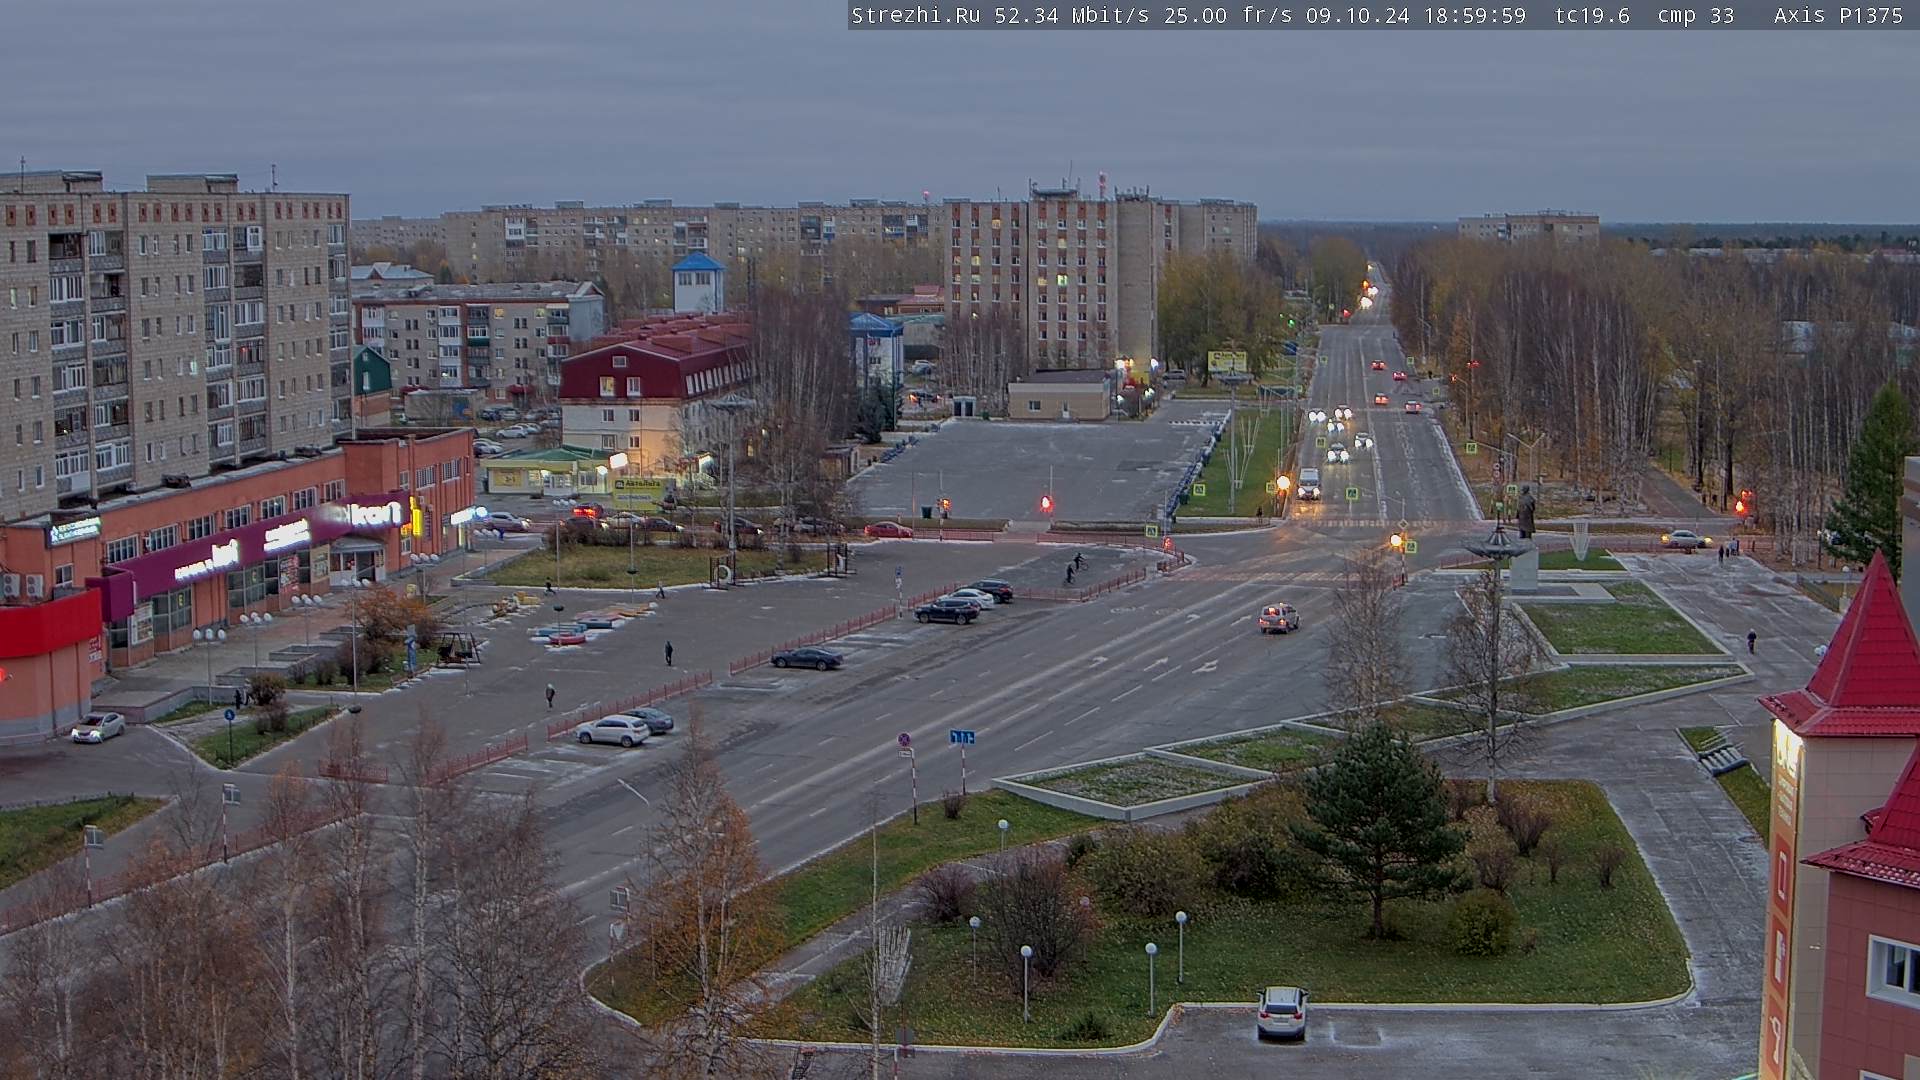Select the tc19.6 temperature reading
1920x1080 pixels.
pyautogui.click(x=1592, y=15)
